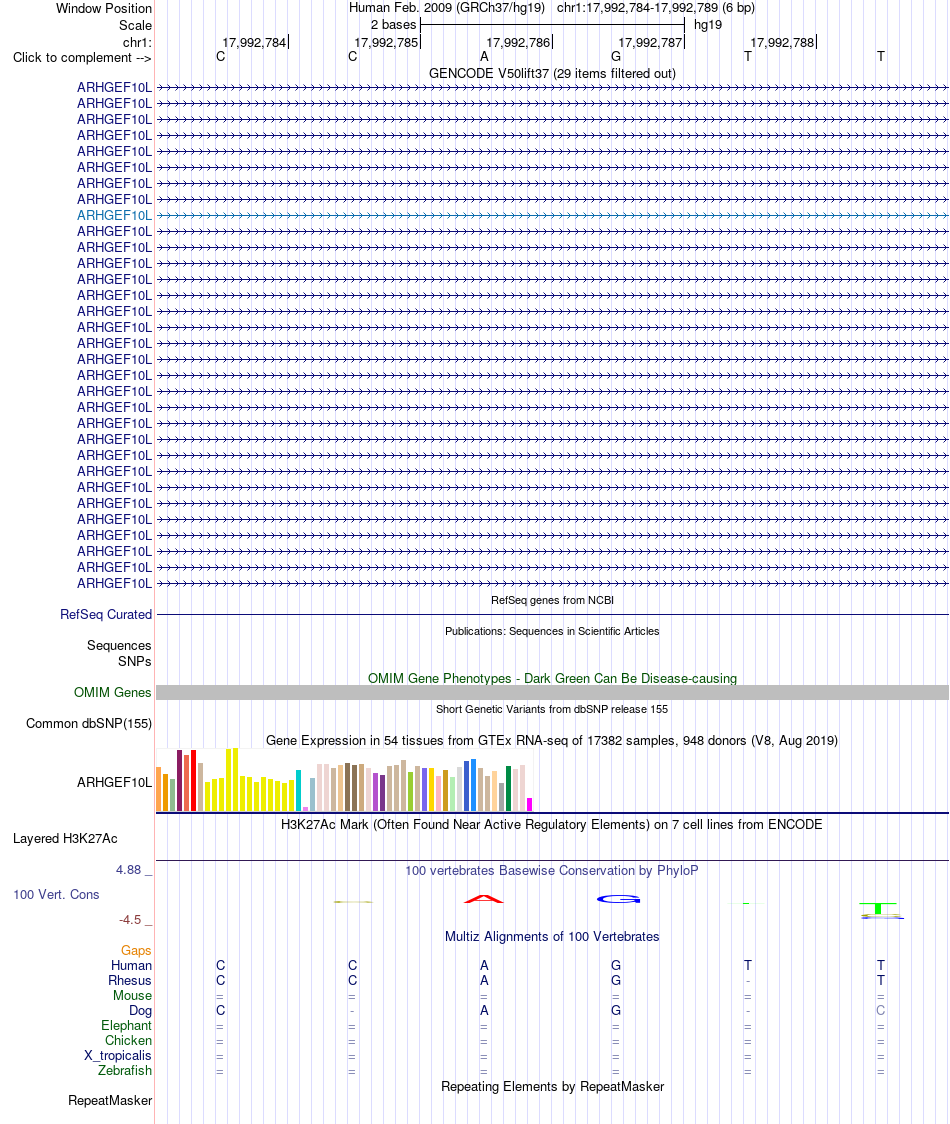Click the Chicken alignment row label

(x=128, y=1041)
